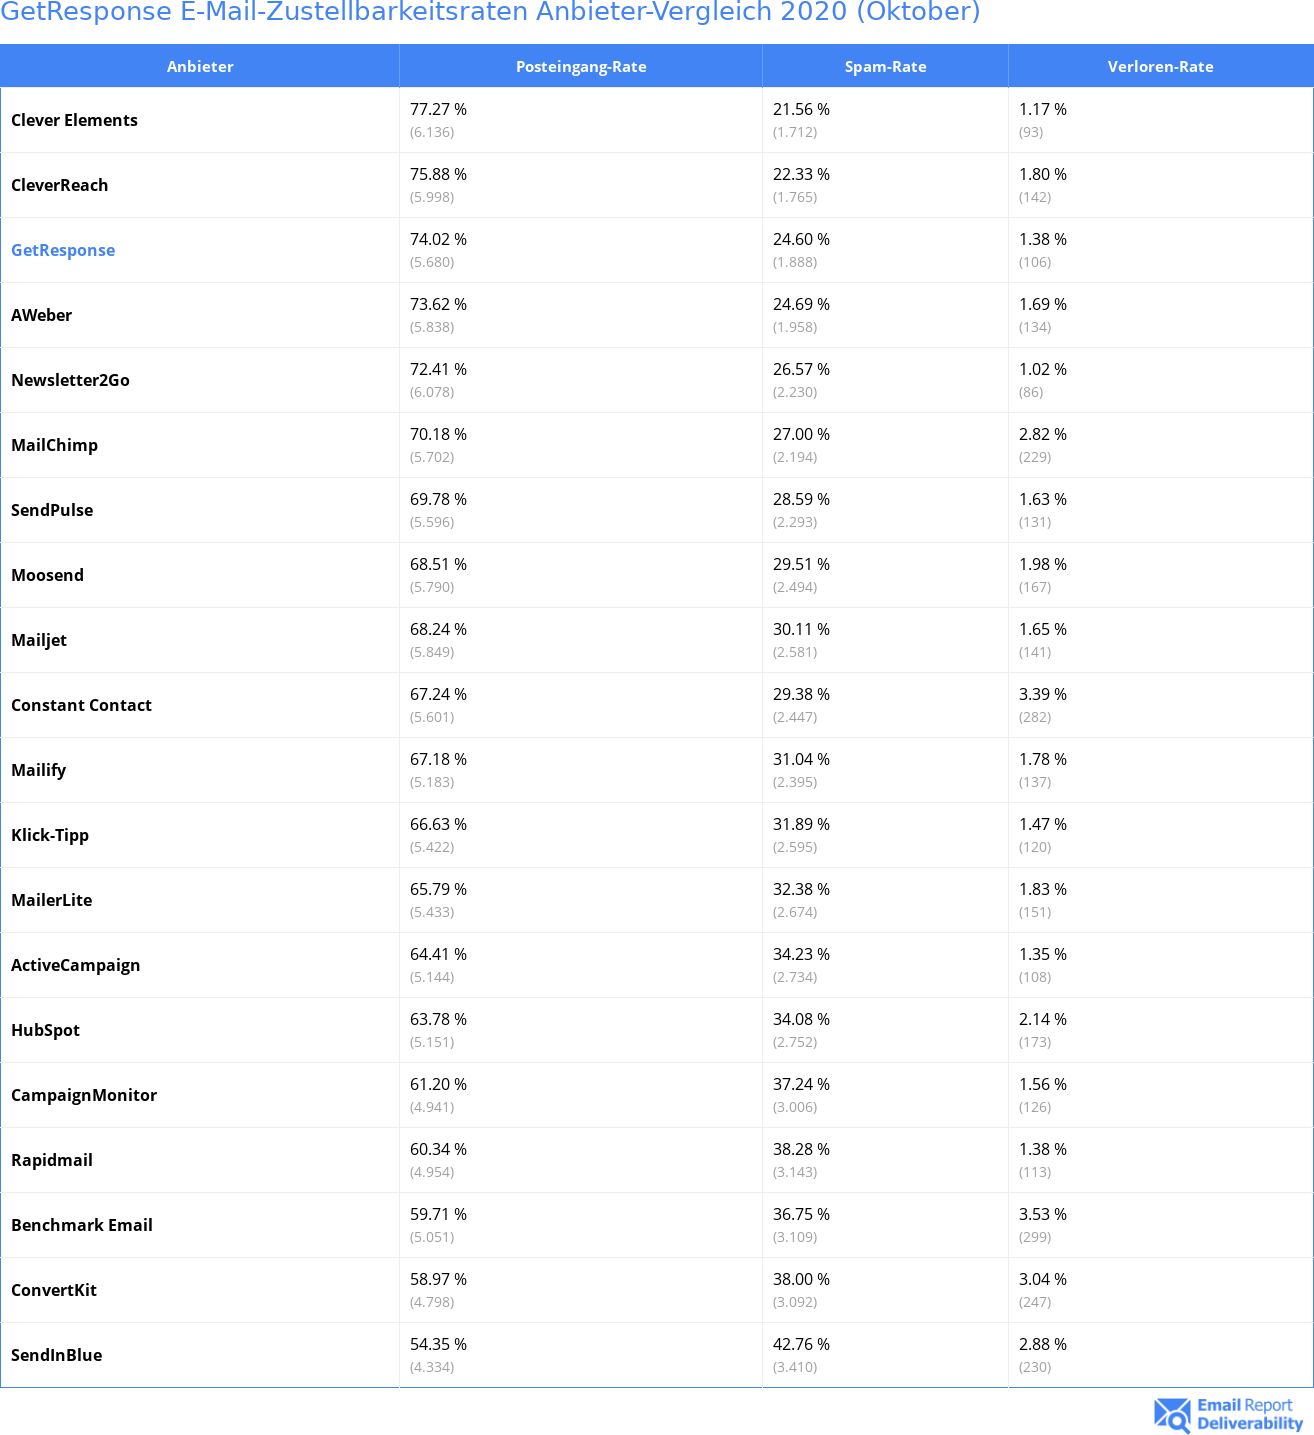
Task: Click the Newsletter2Go provider name
Action: pos(70,380)
